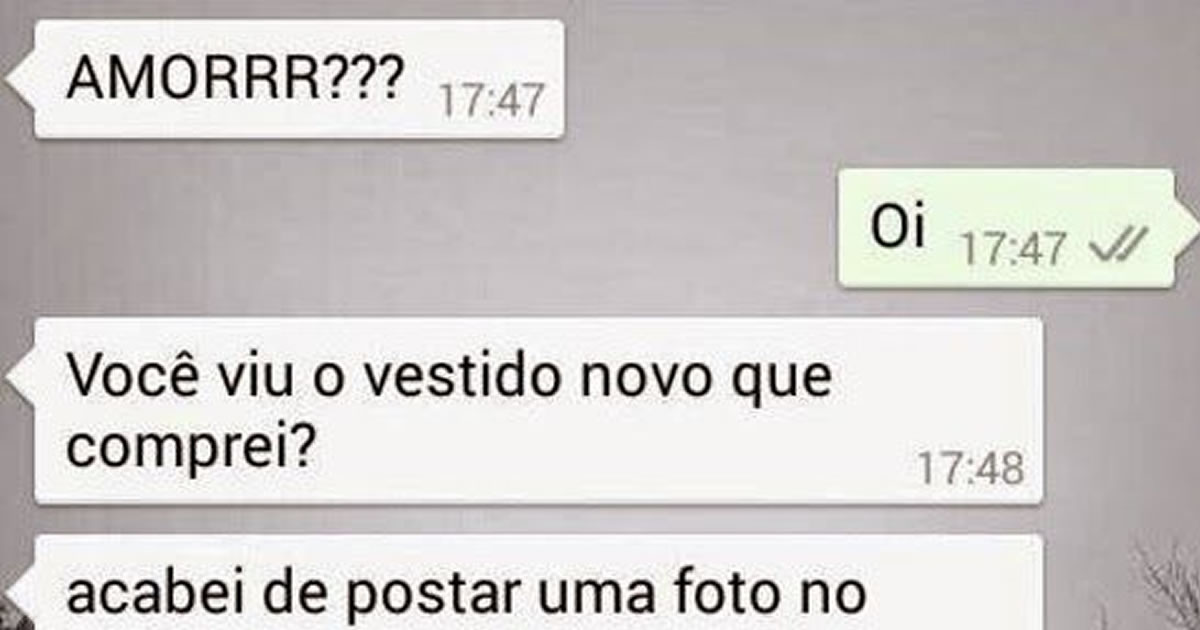The width and height of the screenshot is (1200, 630).
Task: Click the word "foto" in last message
Action: (x=728, y=593)
